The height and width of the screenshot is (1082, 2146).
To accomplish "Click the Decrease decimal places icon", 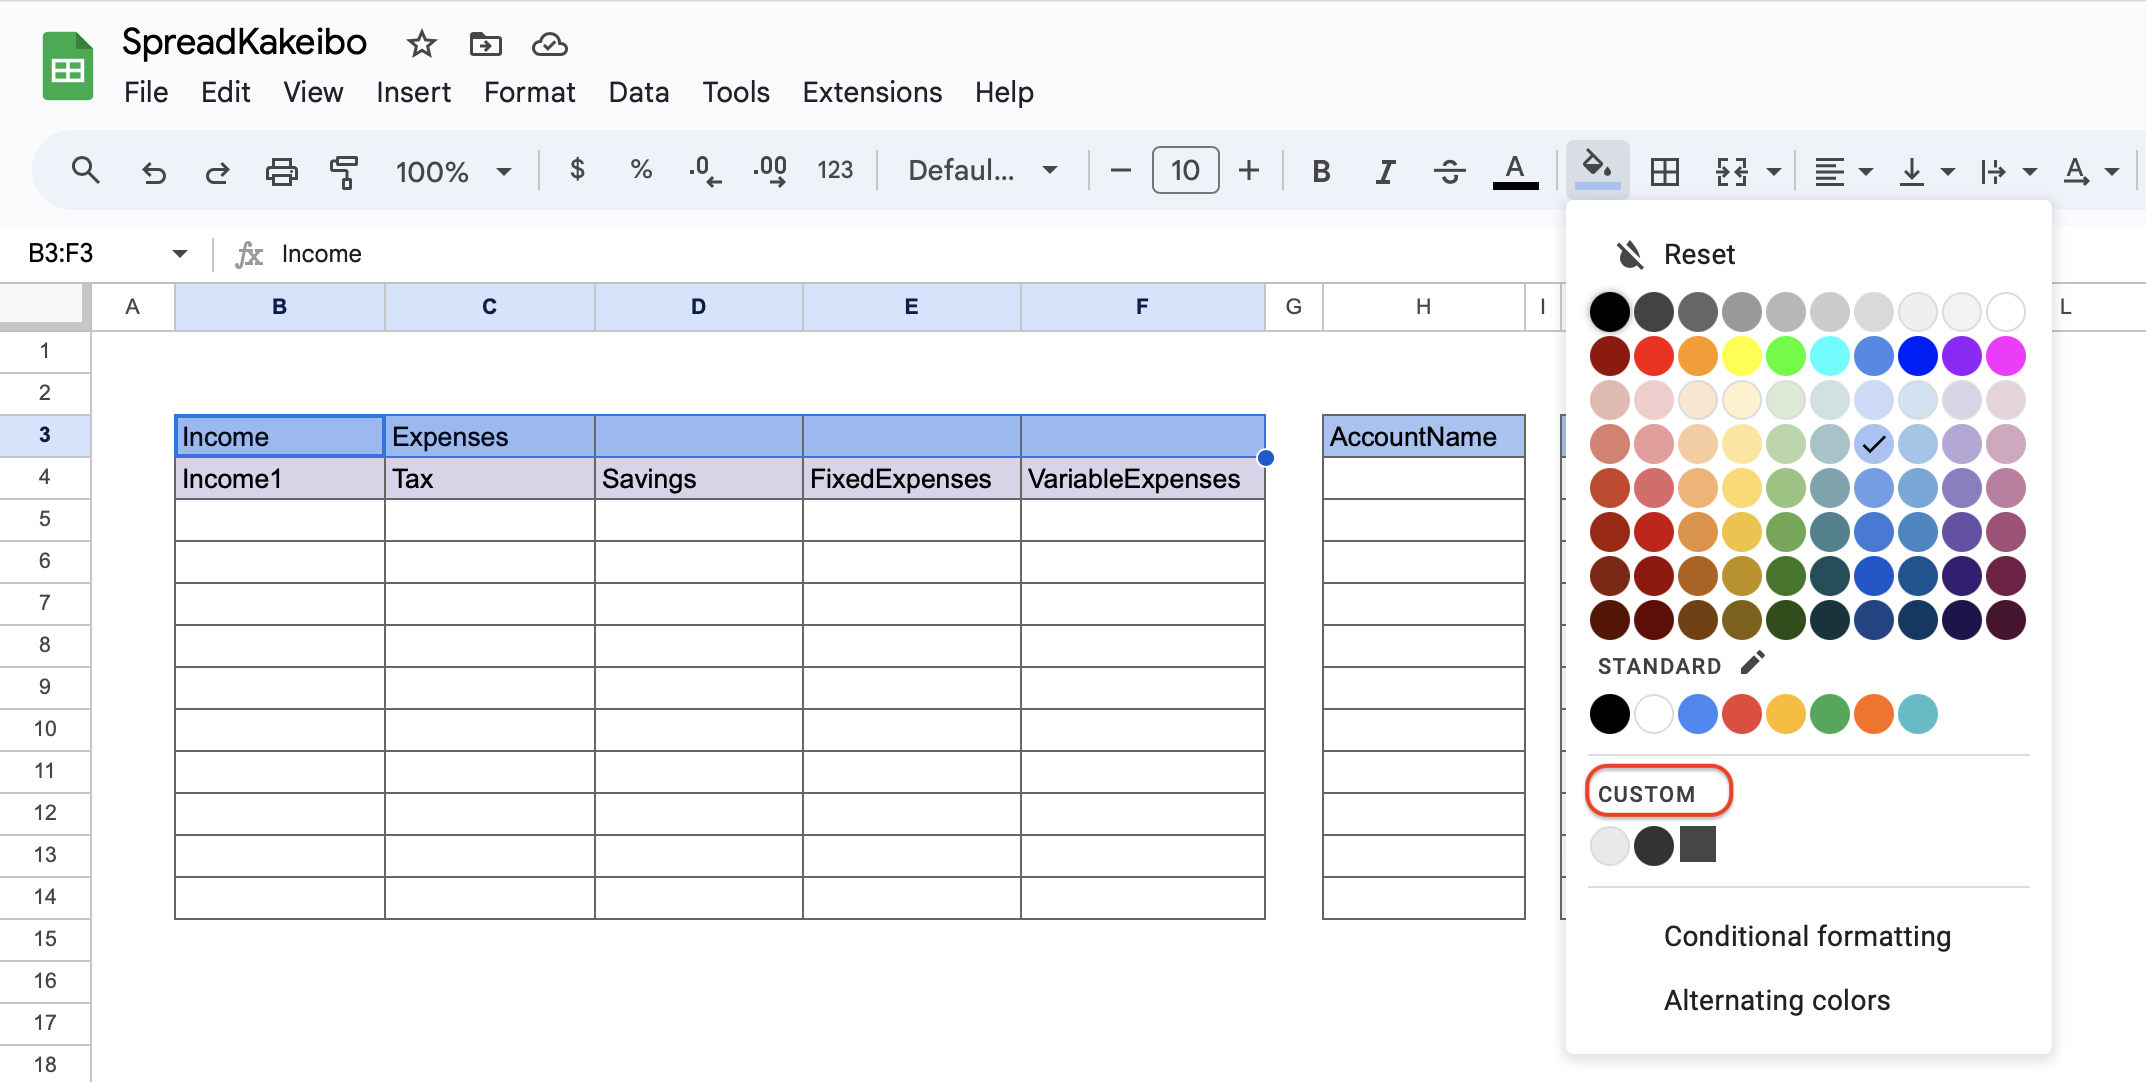I will click(x=705, y=170).
